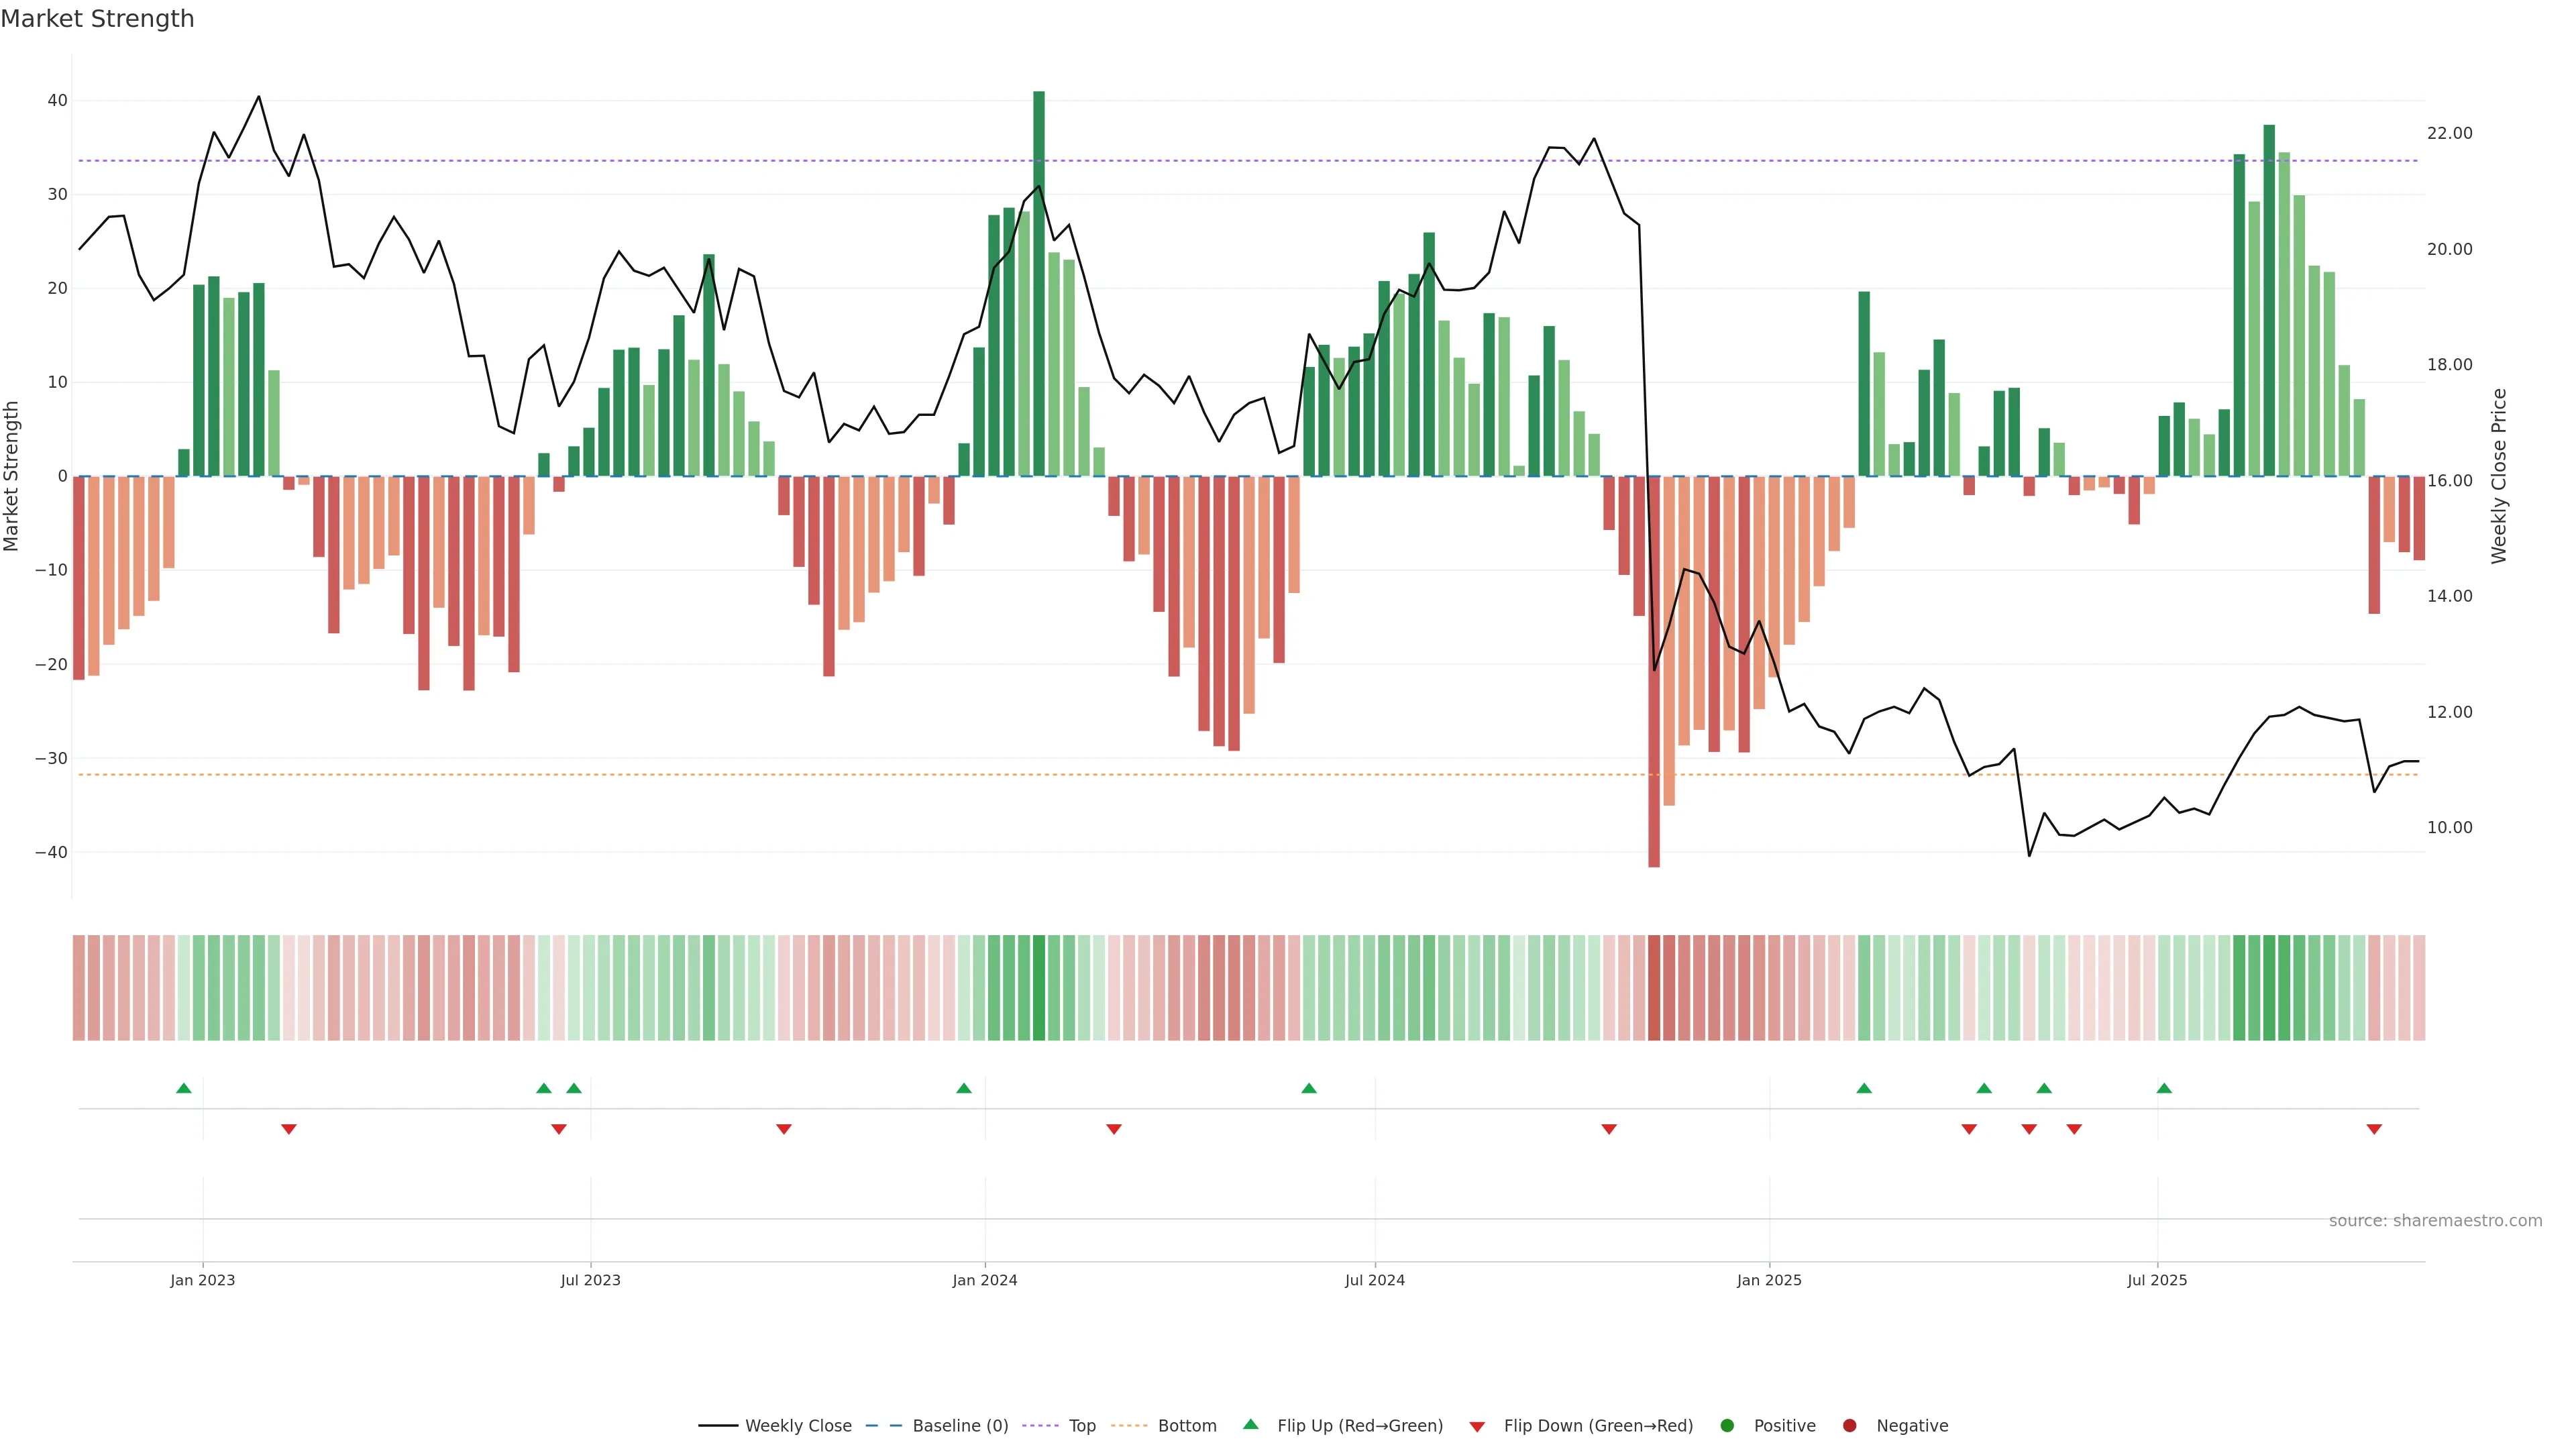The width and height of the screenshot is (2576, 1449).
Task: Click the 22.00 Weekly Close Price tick label
Action: 2449,133
